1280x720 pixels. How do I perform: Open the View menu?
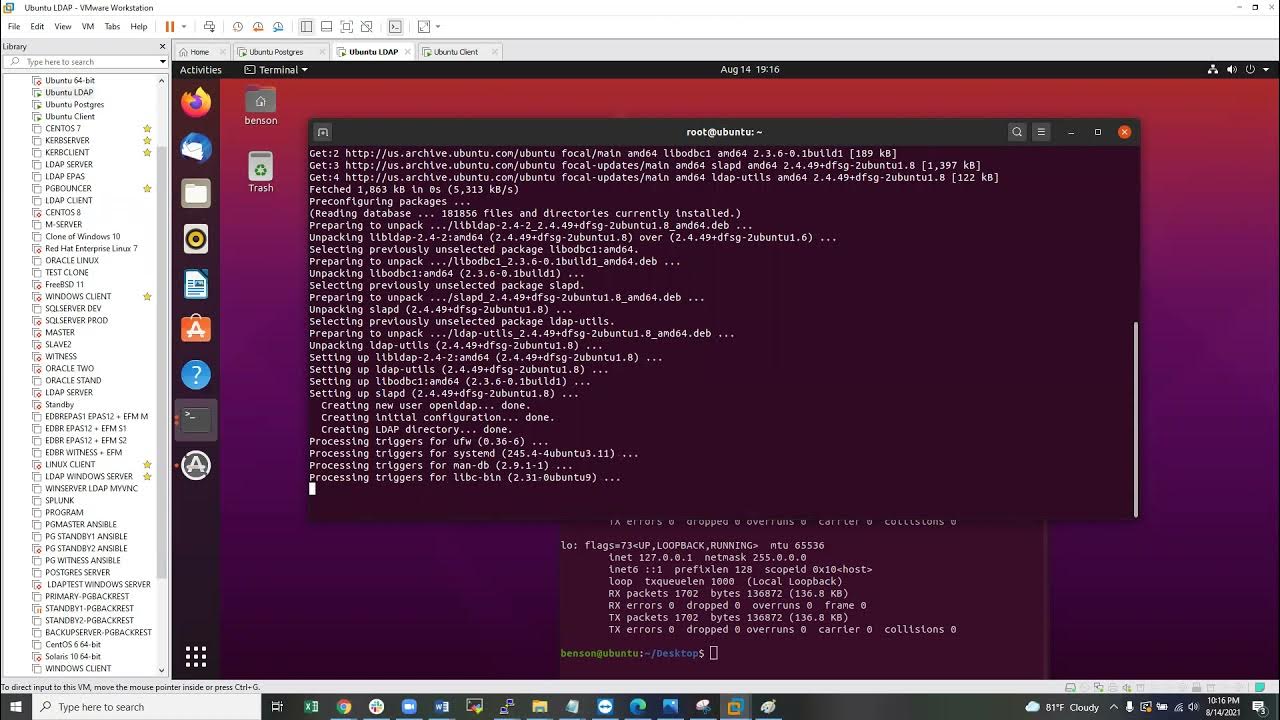[63, 26]
